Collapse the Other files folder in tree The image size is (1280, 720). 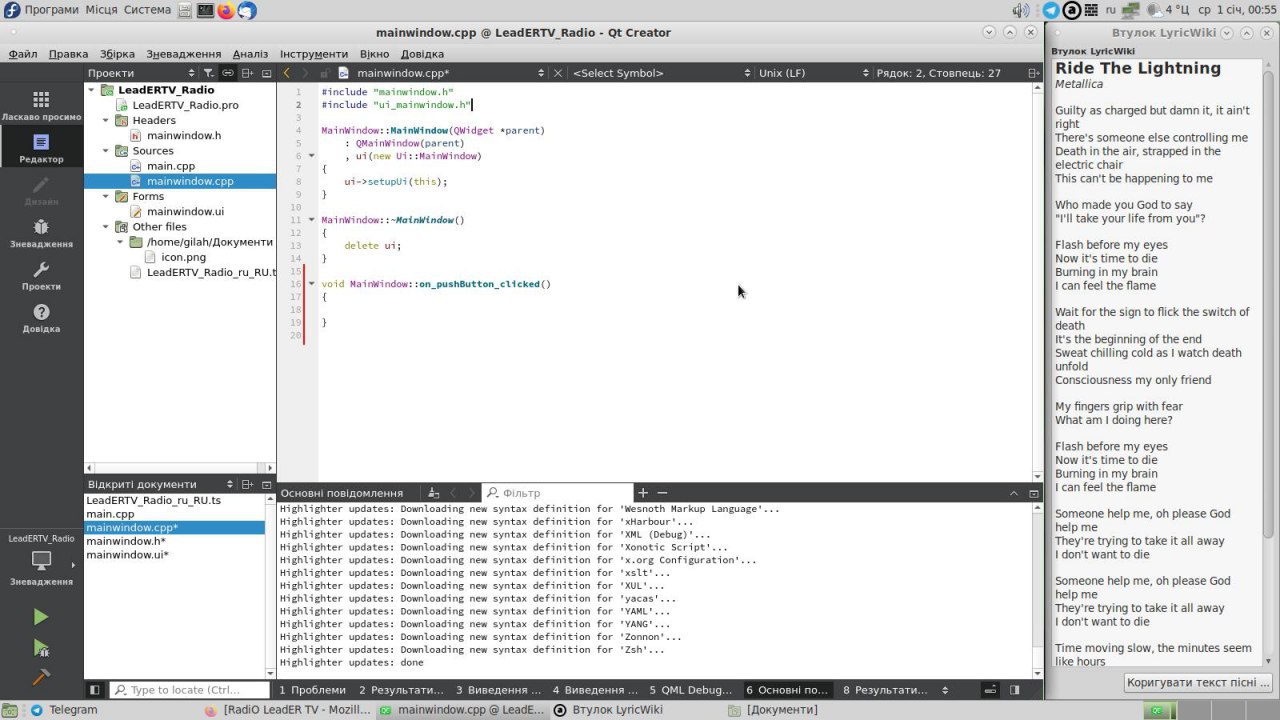coord(108,227)
